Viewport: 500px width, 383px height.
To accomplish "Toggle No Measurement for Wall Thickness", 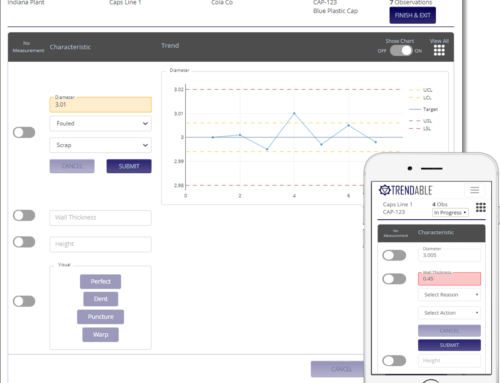I will click(24, 215).
